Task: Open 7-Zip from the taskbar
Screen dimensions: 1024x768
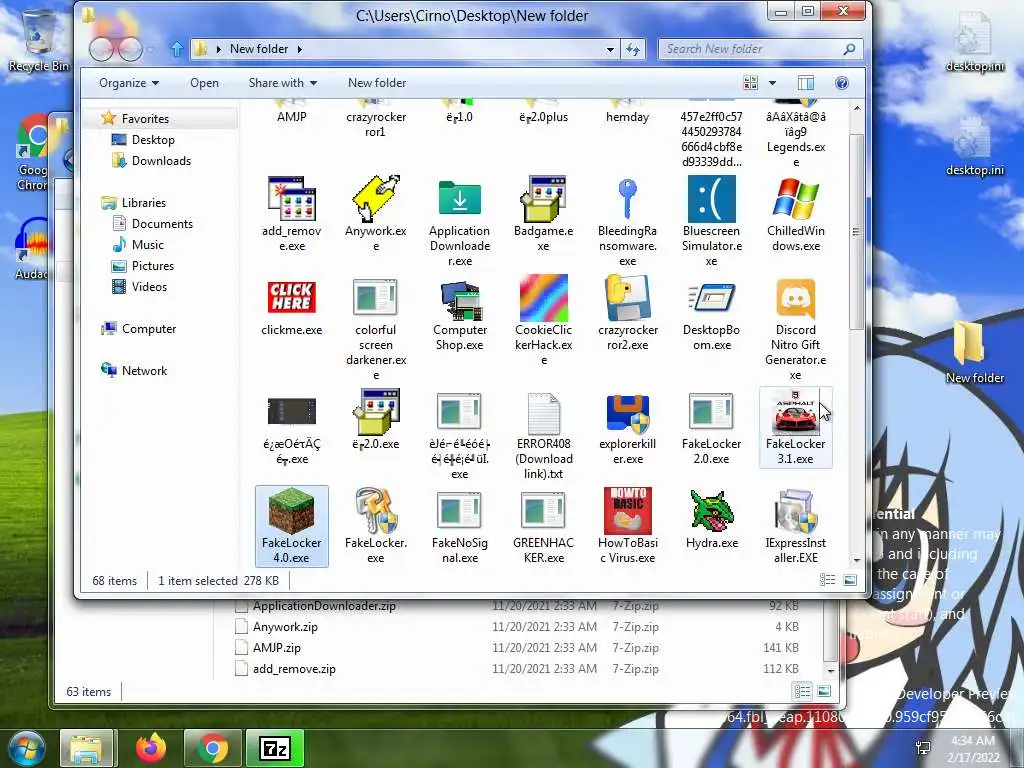Action: (x=275, y=748)
